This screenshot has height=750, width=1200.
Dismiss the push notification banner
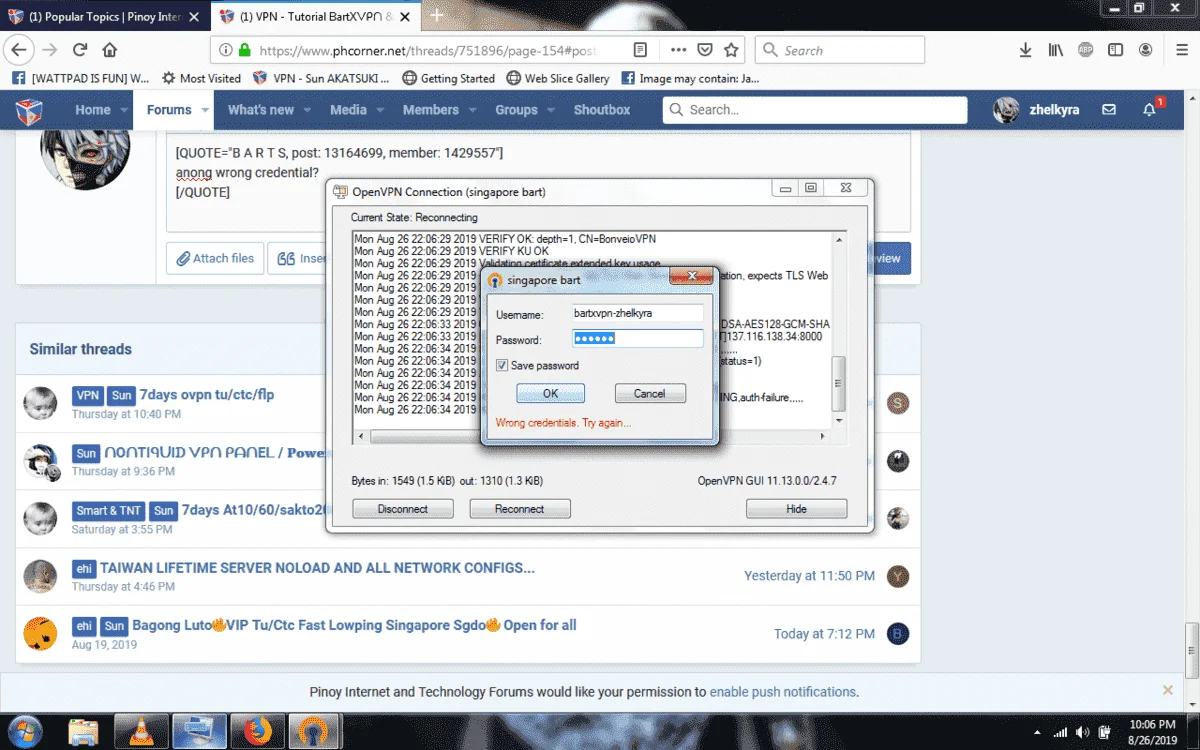point(1168,690)
